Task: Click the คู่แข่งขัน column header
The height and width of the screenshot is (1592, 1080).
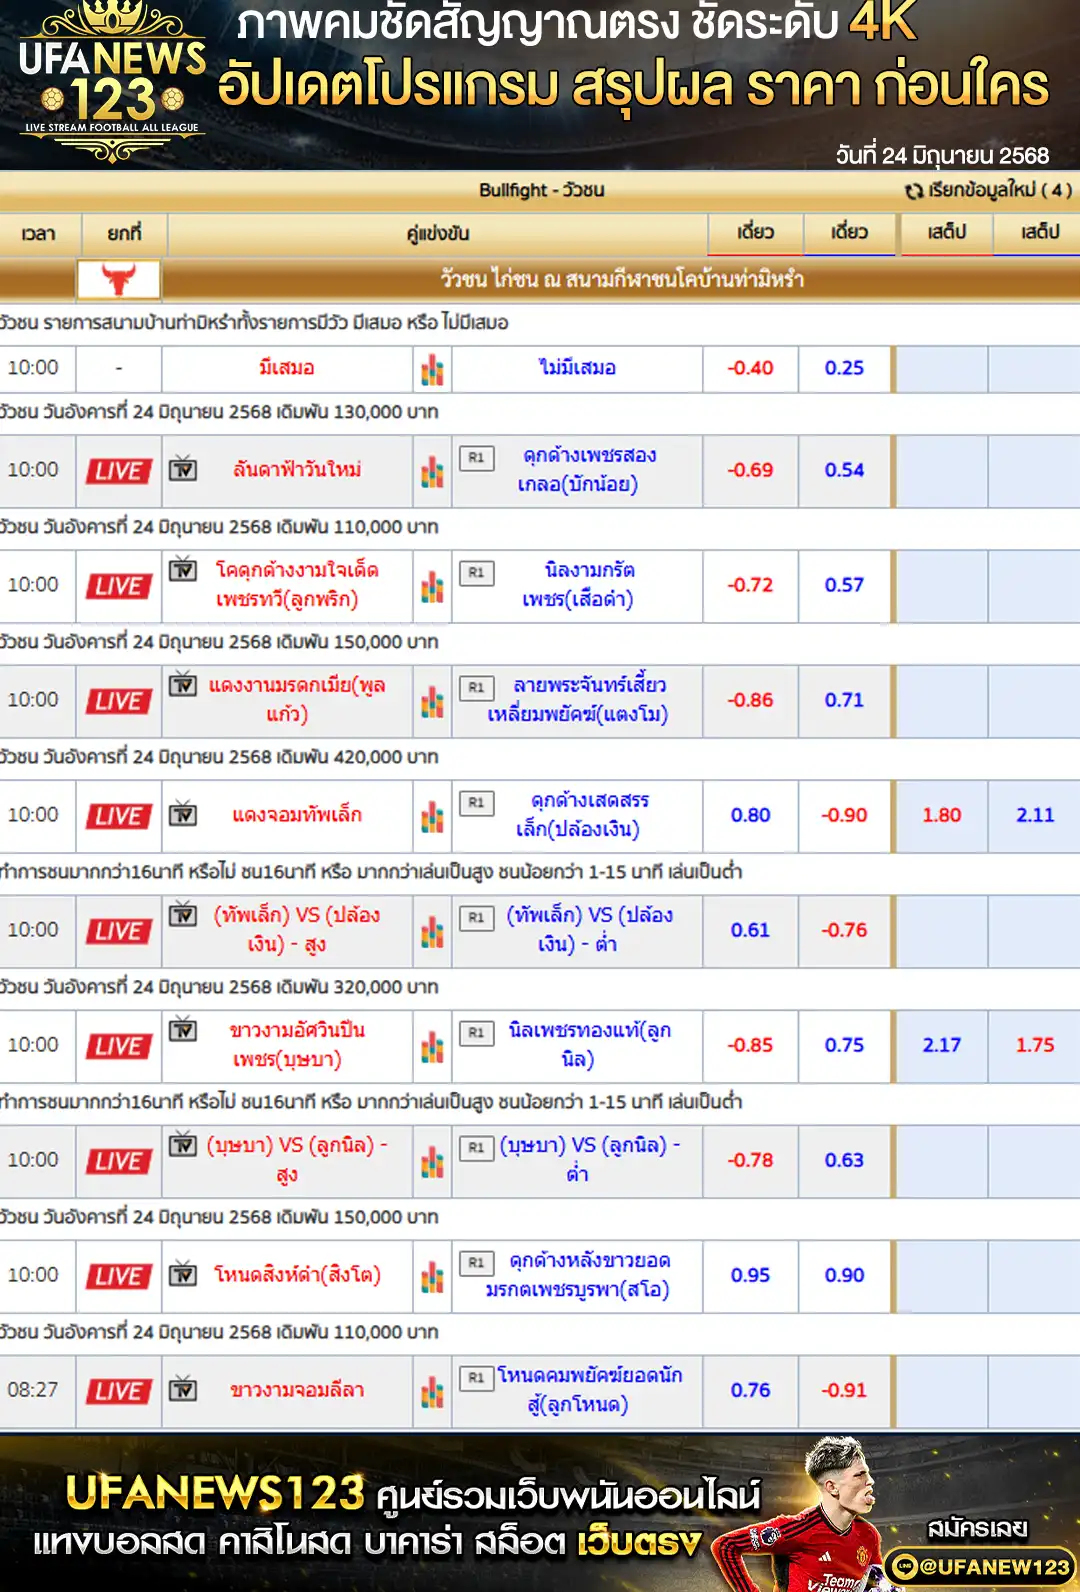Action: pos(438,234)
